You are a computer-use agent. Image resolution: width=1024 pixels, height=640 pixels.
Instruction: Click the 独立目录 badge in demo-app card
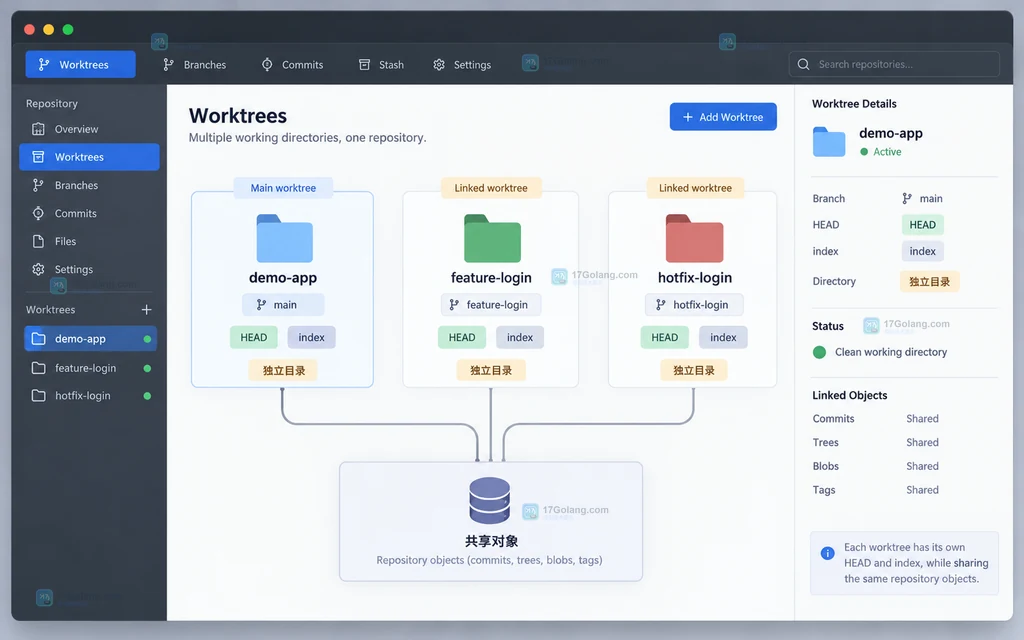click(283, 370)
